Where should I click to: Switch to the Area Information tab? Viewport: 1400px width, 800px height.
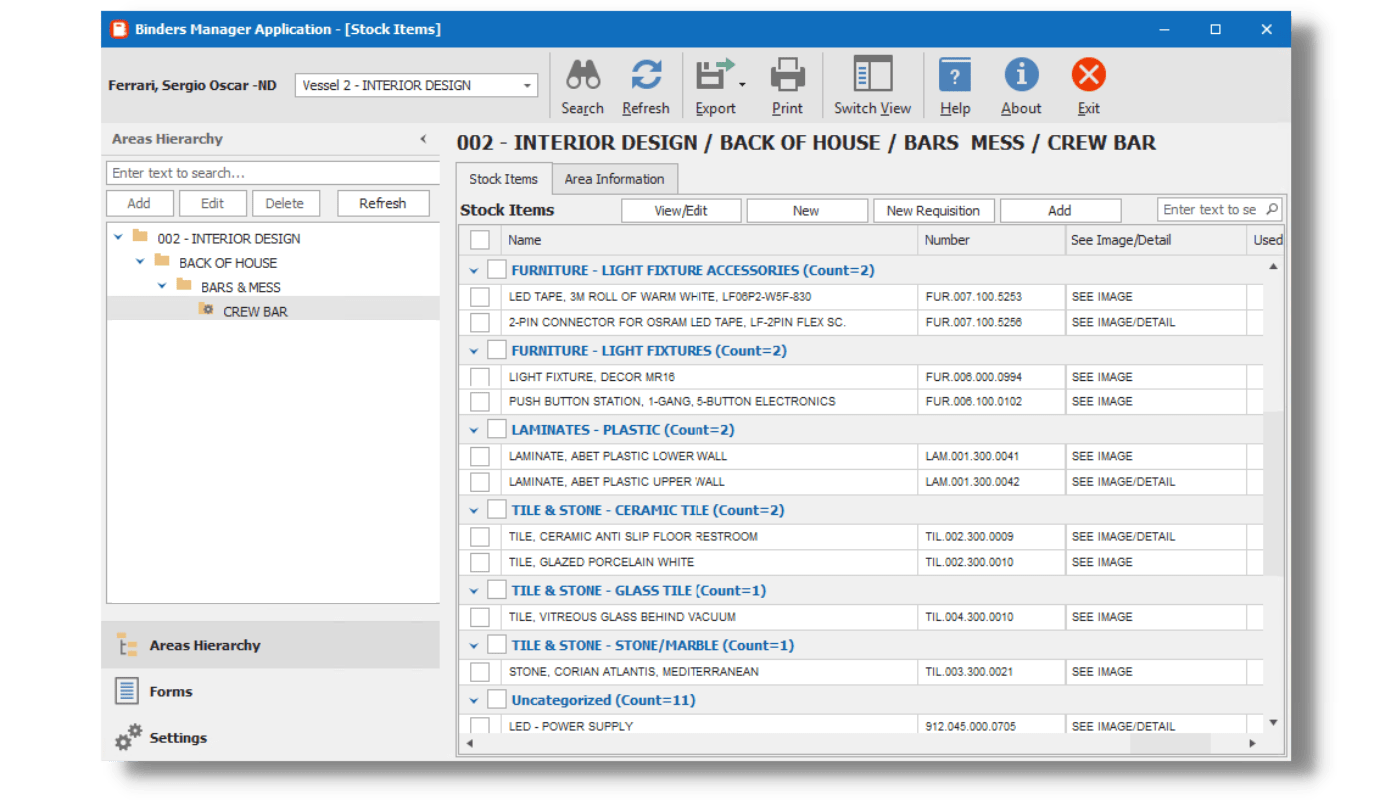615,179
